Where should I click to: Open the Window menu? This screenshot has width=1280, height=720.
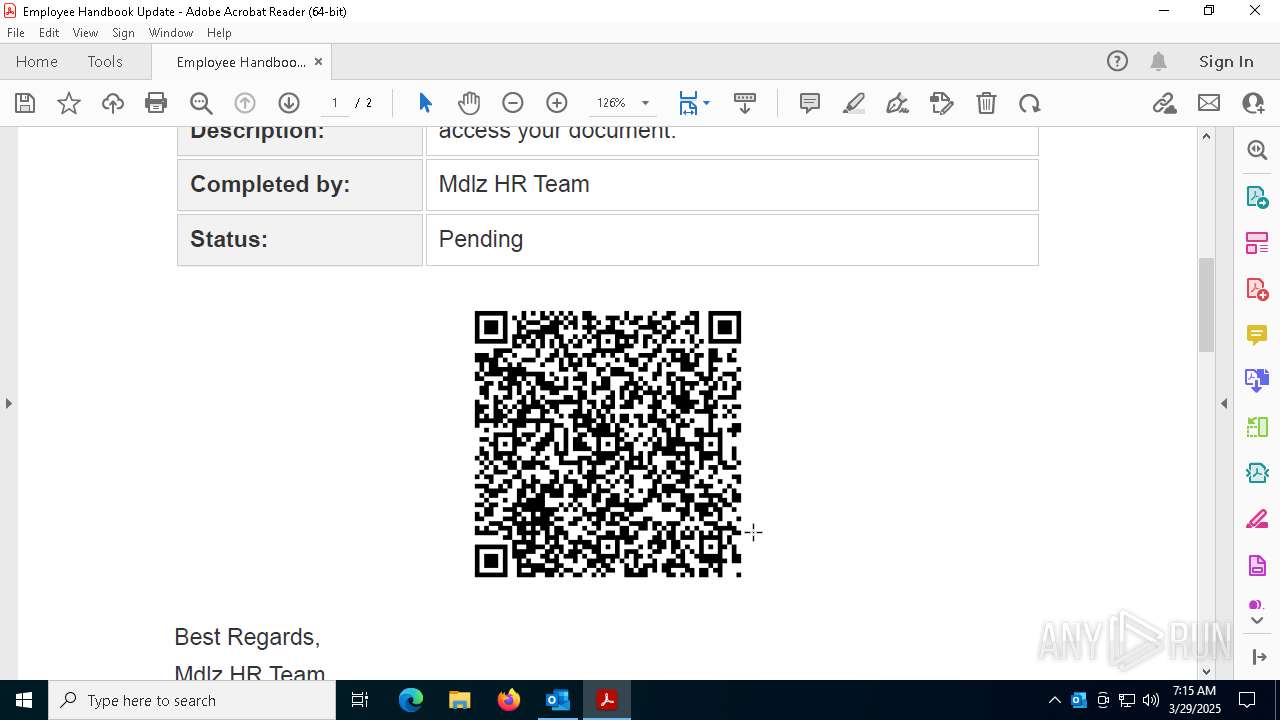pos(171,32)
